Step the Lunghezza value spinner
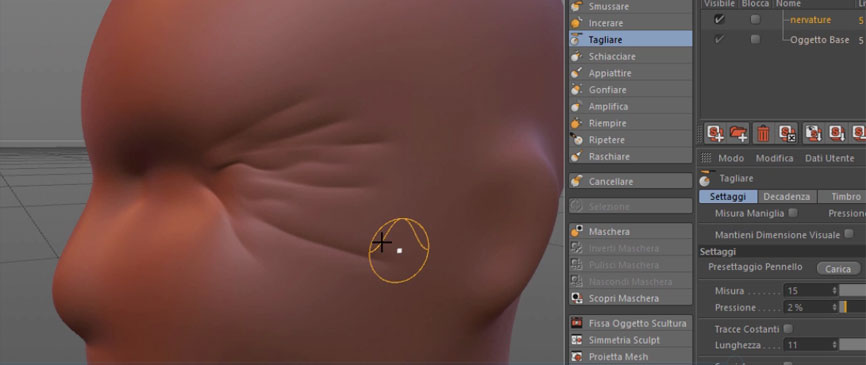The image size is (866, 365). click(x=835, y=345)
